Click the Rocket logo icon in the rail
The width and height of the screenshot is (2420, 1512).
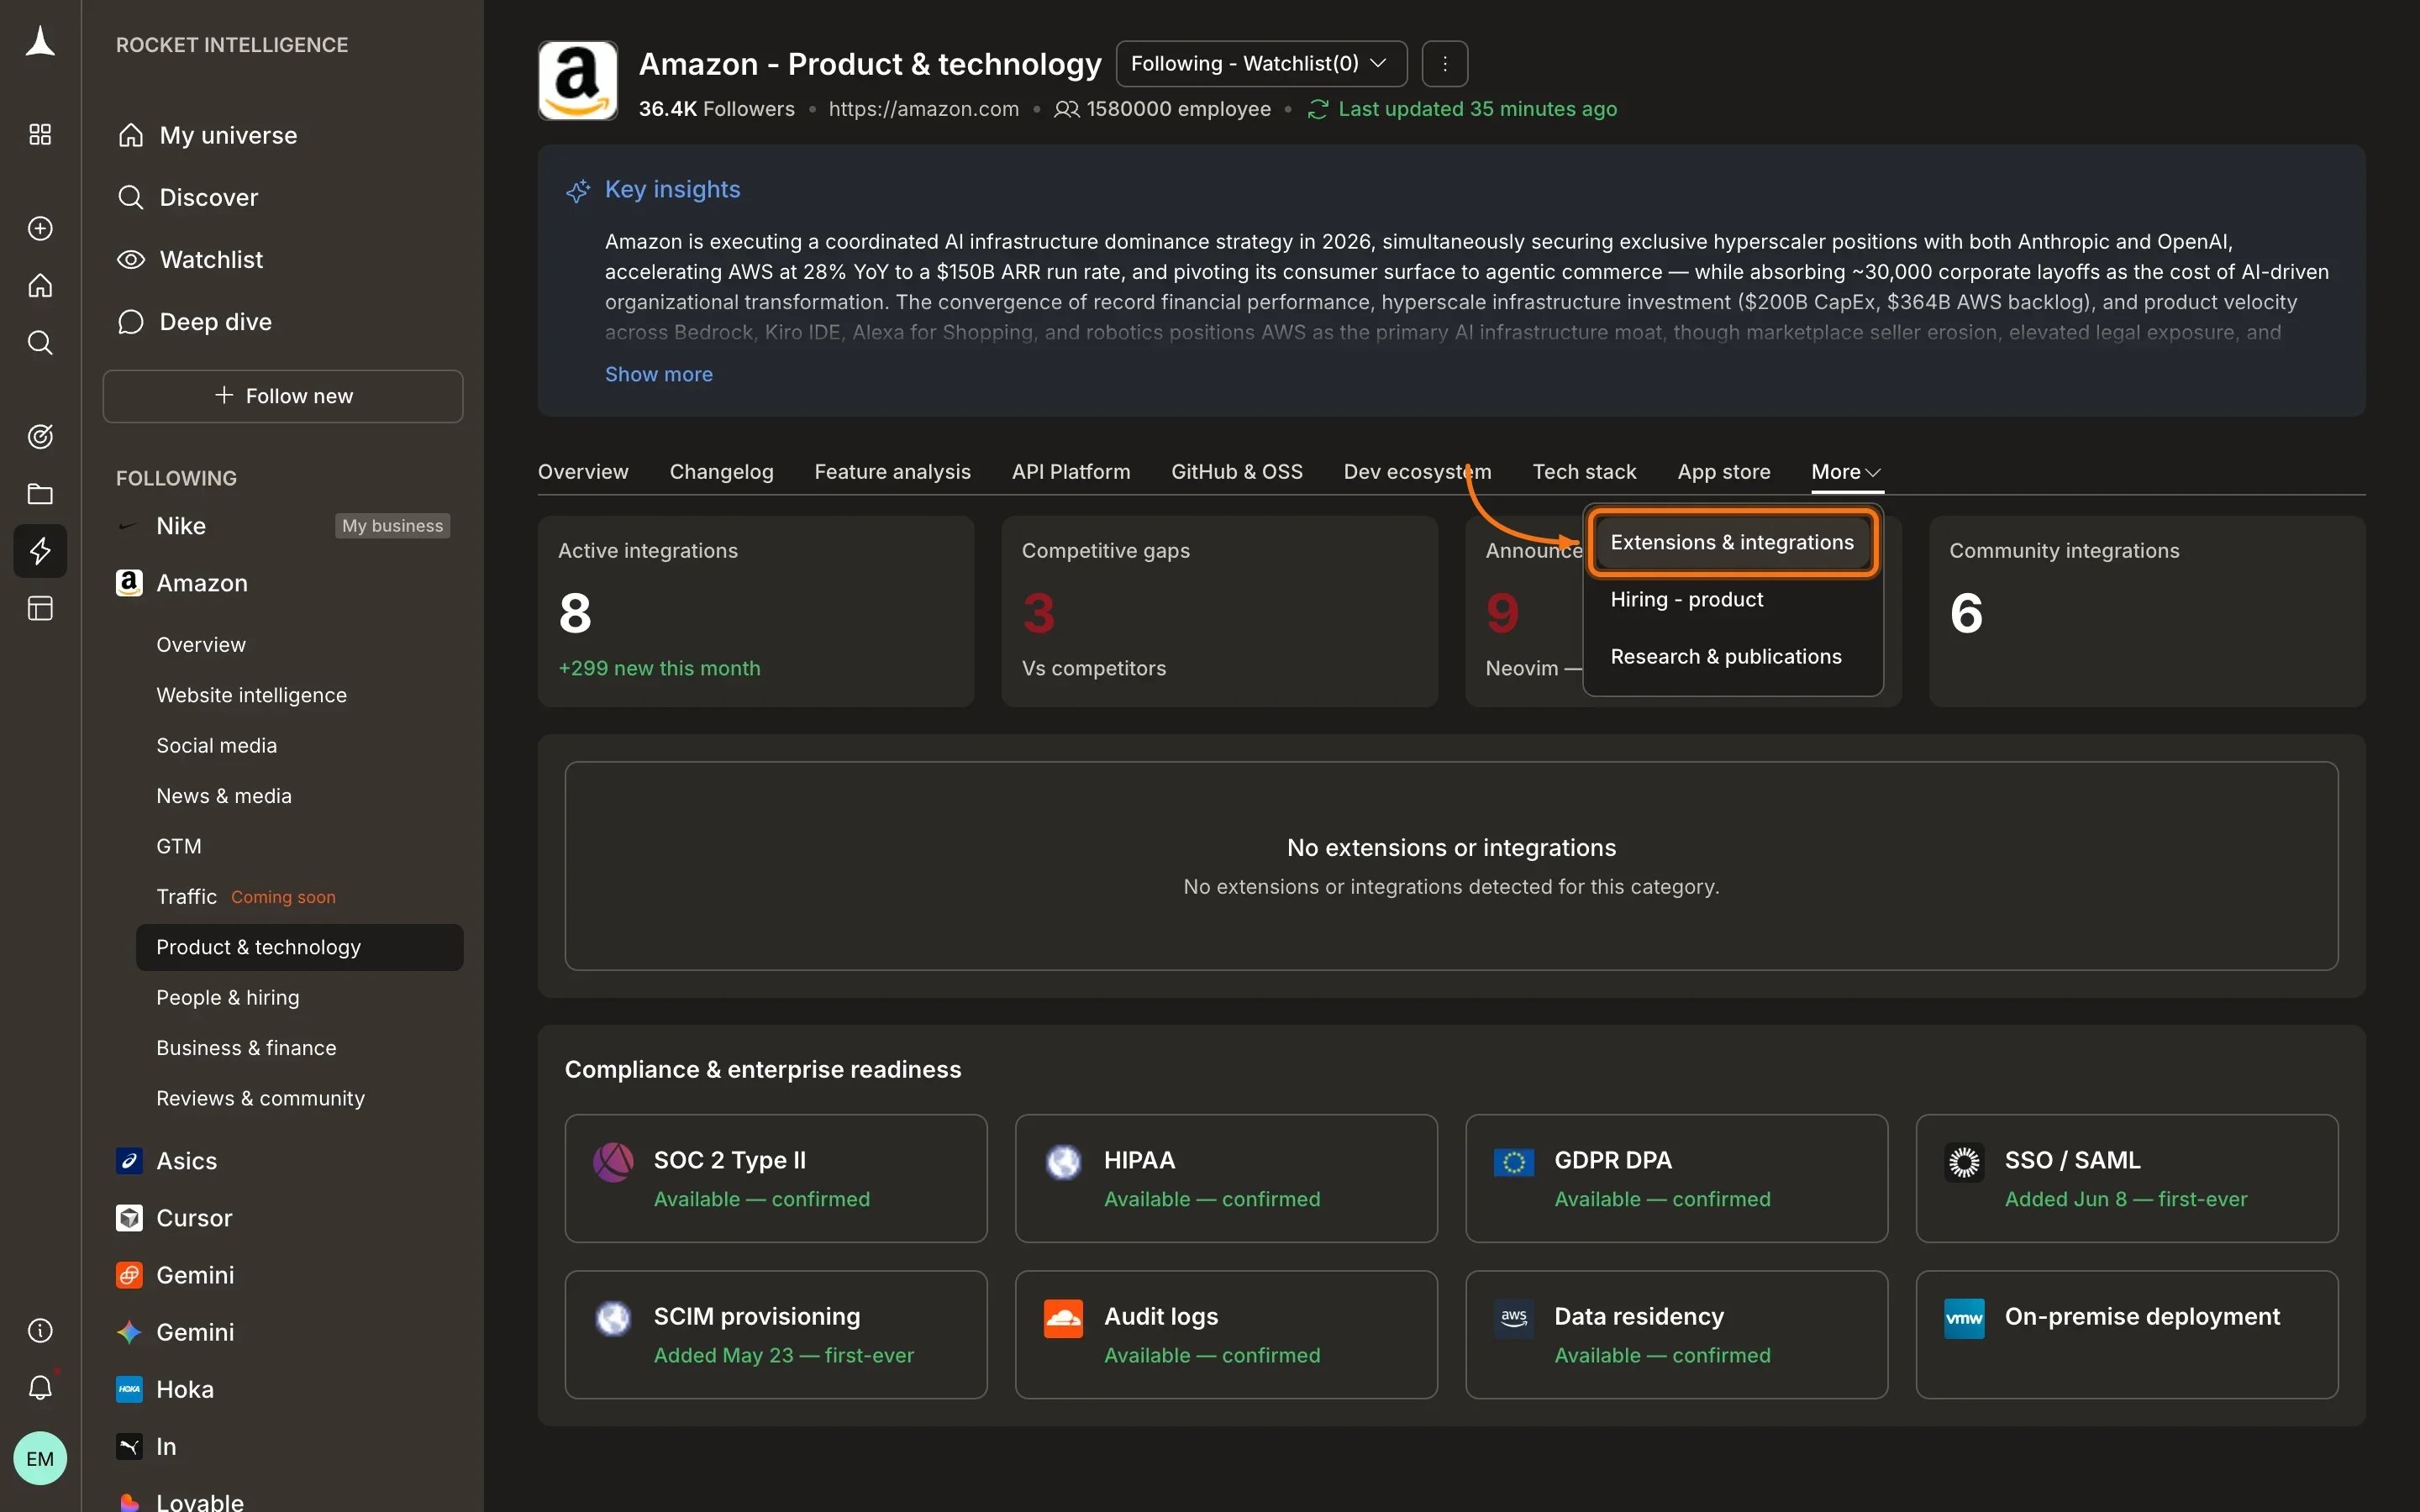40,42
